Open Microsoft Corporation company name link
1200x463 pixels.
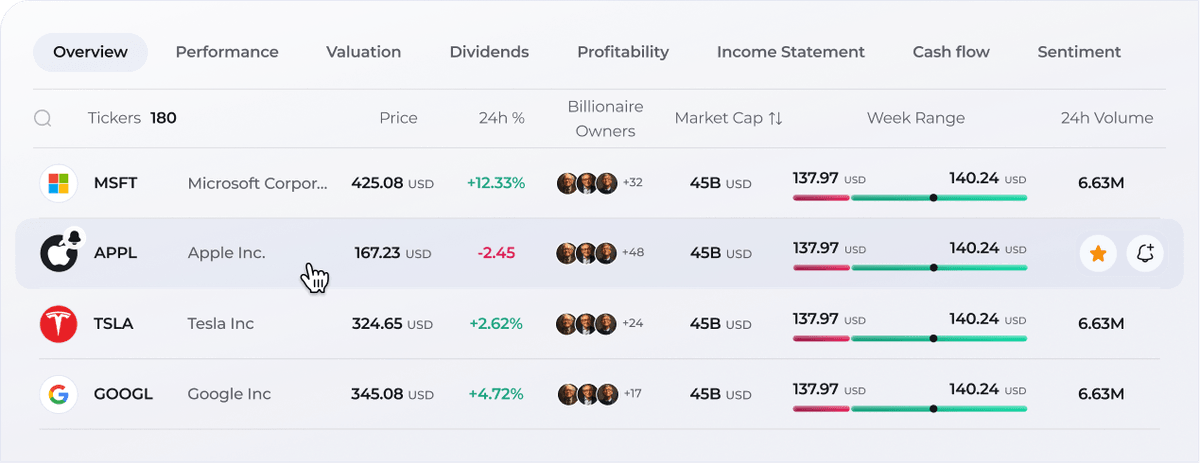click(257, 184)
